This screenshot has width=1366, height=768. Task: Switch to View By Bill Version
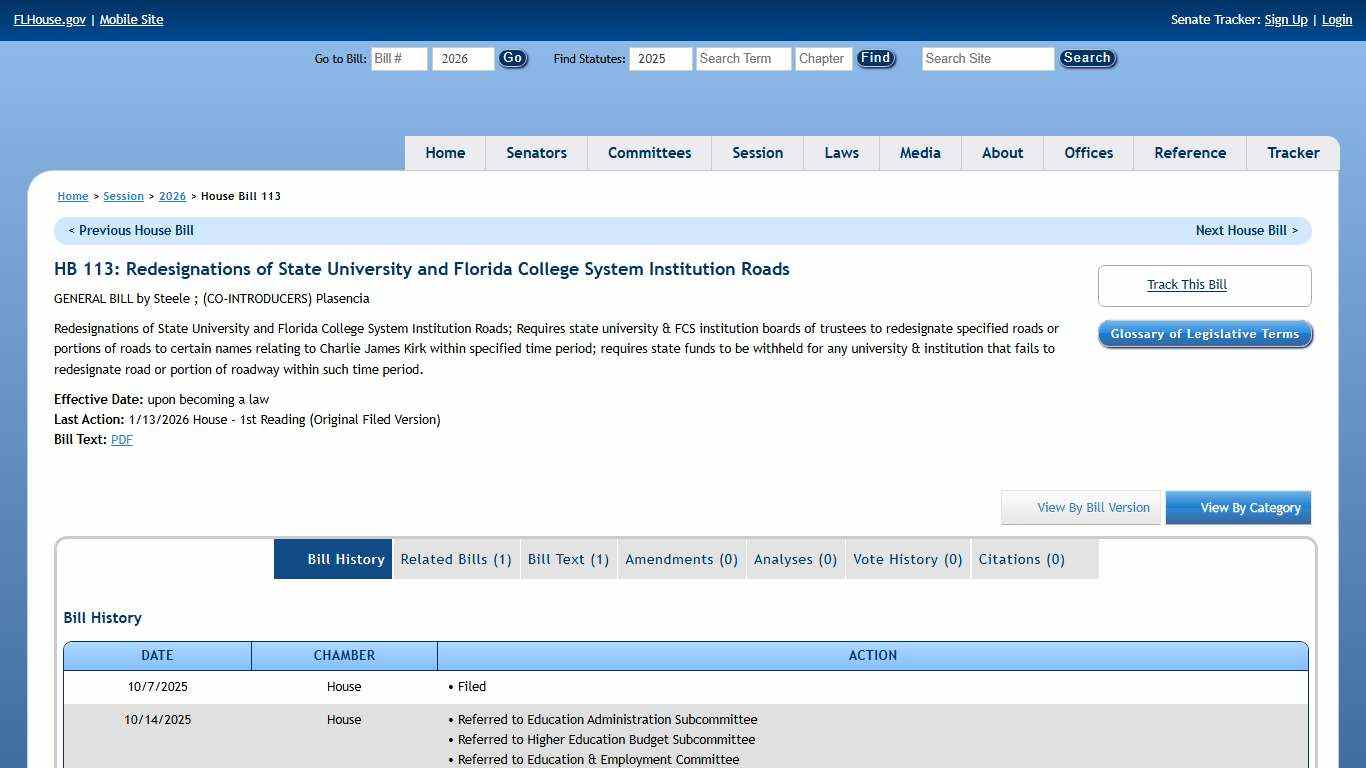pos(1081,508)
